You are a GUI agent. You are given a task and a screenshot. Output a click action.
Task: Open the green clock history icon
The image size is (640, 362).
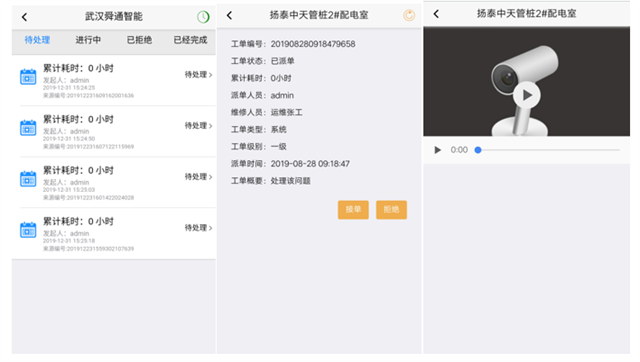coord(203,17)
